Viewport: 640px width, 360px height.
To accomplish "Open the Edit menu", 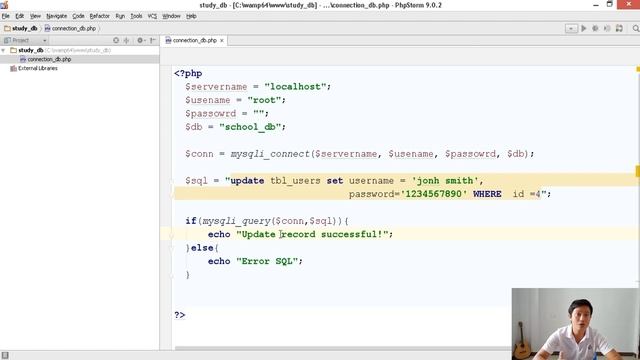I will coord(20,16).
